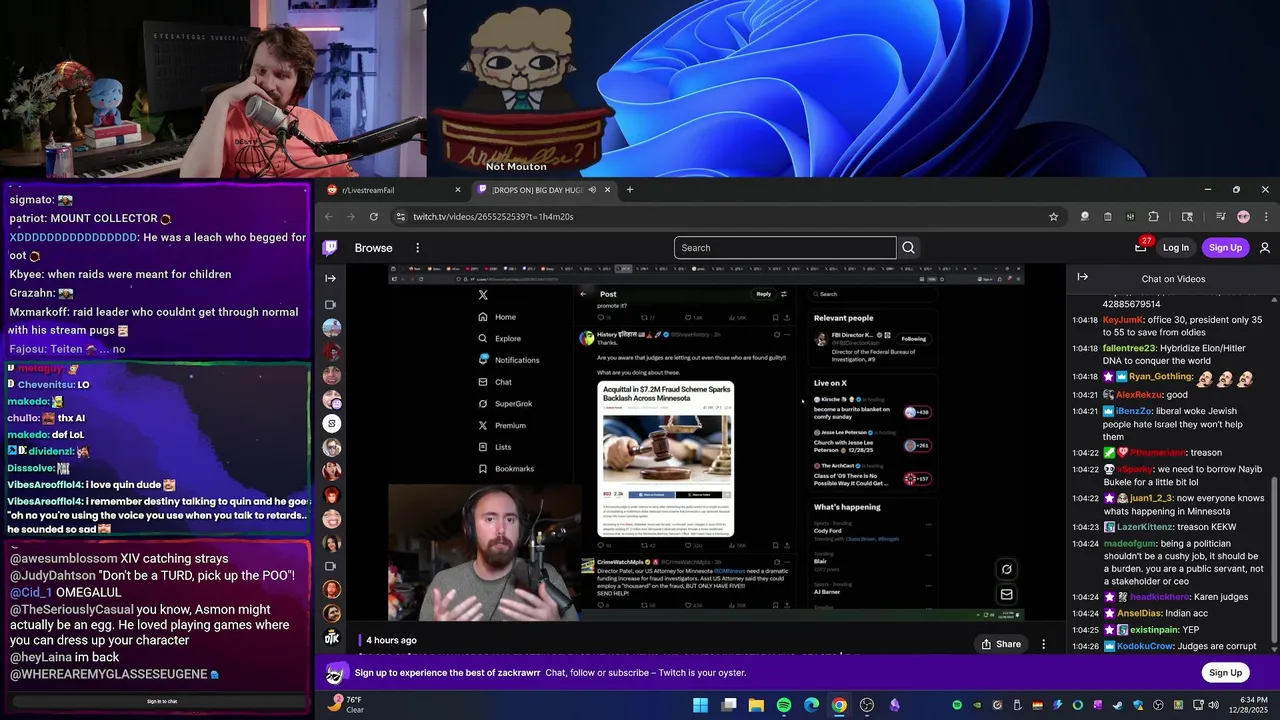This screenshot has height=720, width=1280.
Task: Open KodokuCrow's username in chat
Action: click(x=1146, y=646)
